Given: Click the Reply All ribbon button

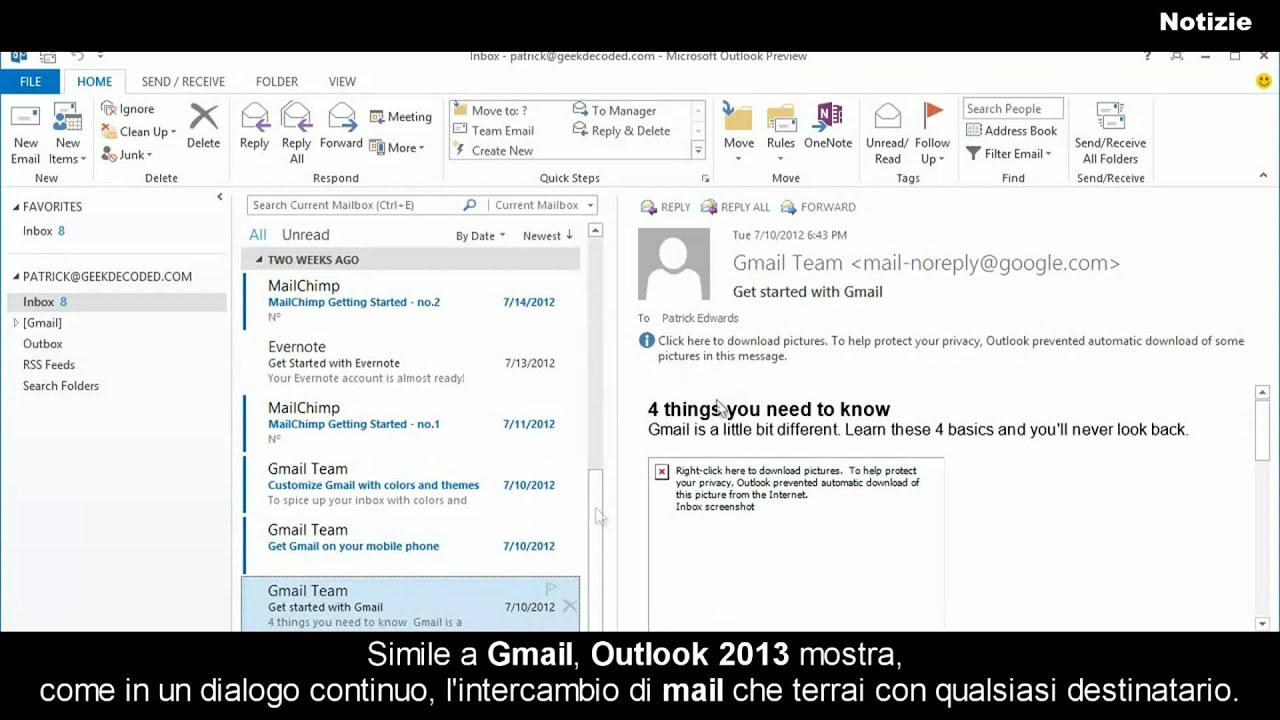Looking at the screenshot, I should click(297, 134).
